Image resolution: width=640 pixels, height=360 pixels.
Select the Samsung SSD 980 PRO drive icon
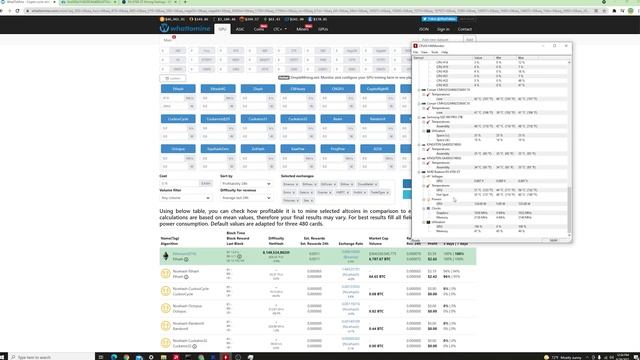[424, 117]
